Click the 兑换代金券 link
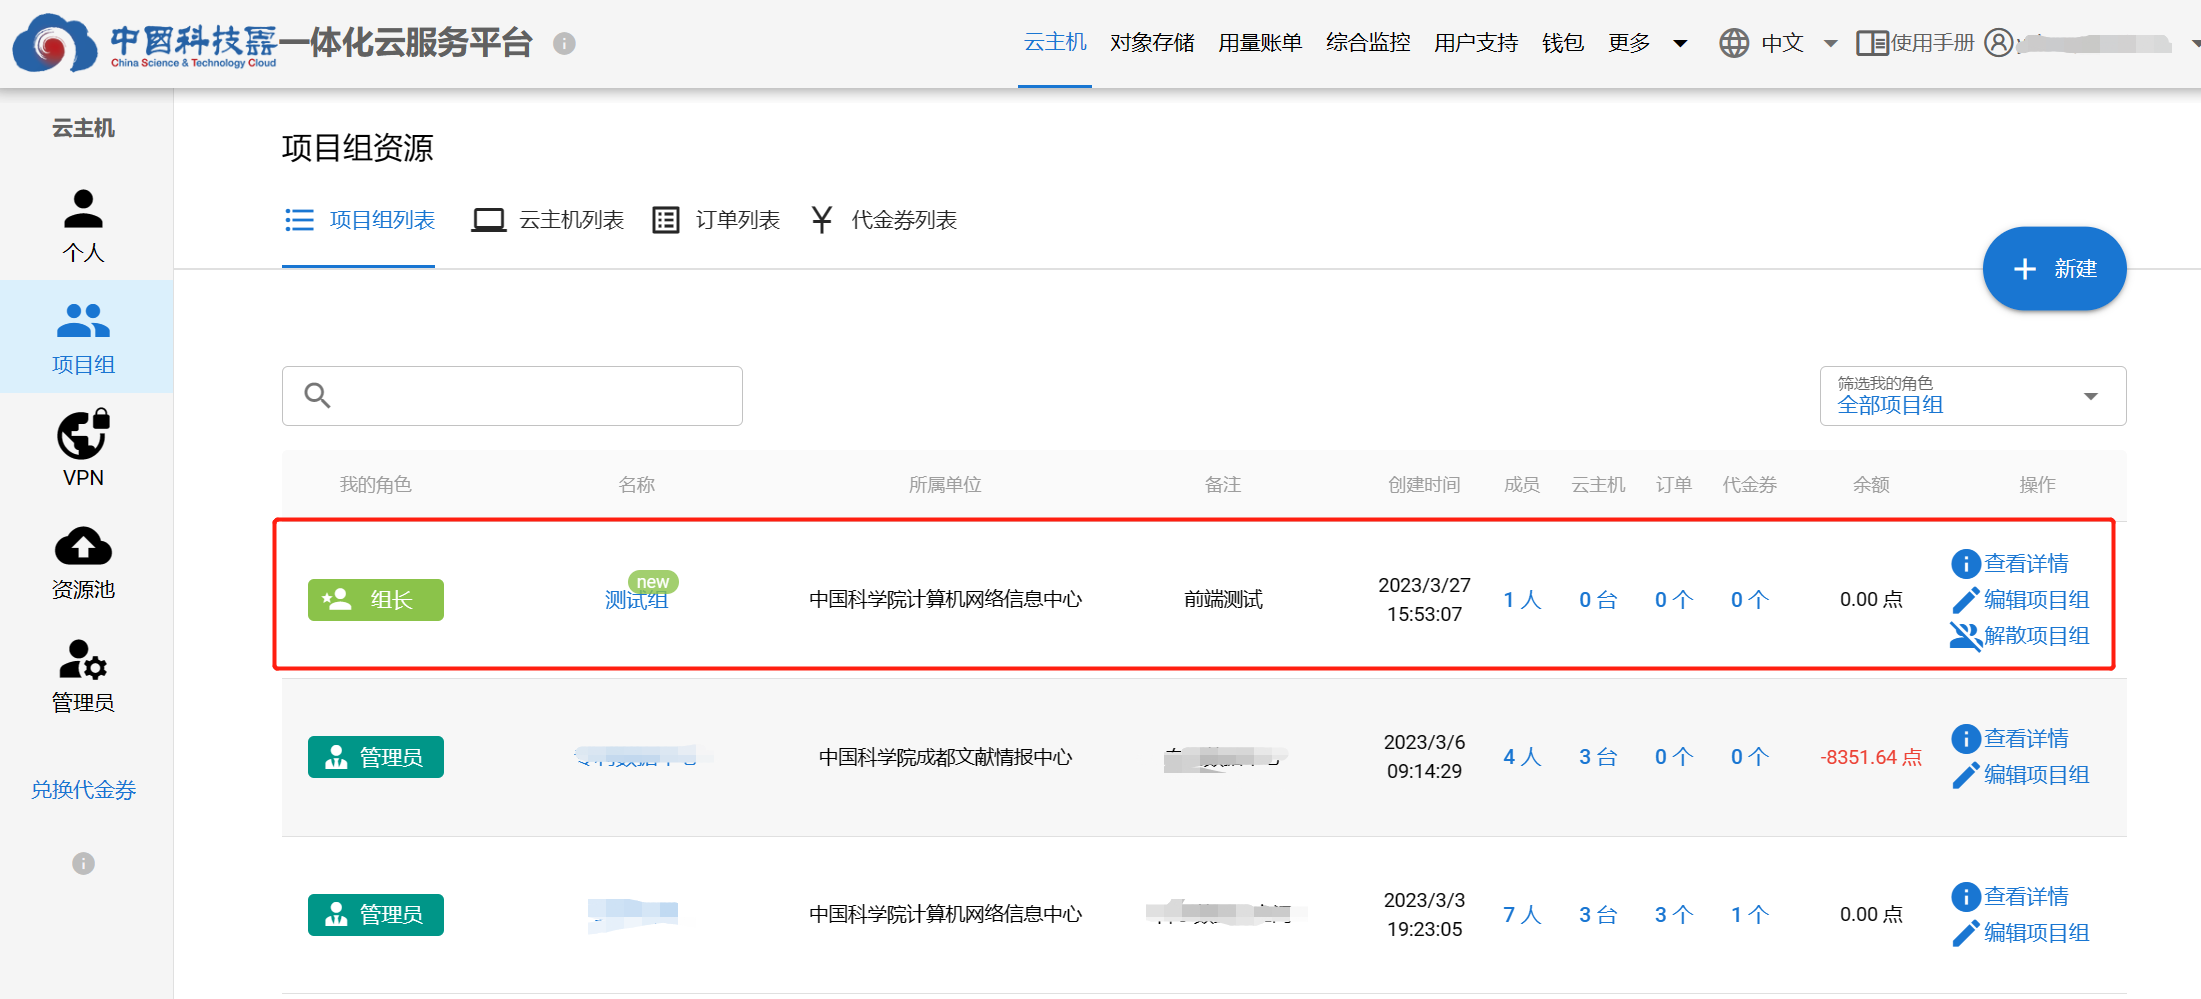 pos(83,790)
